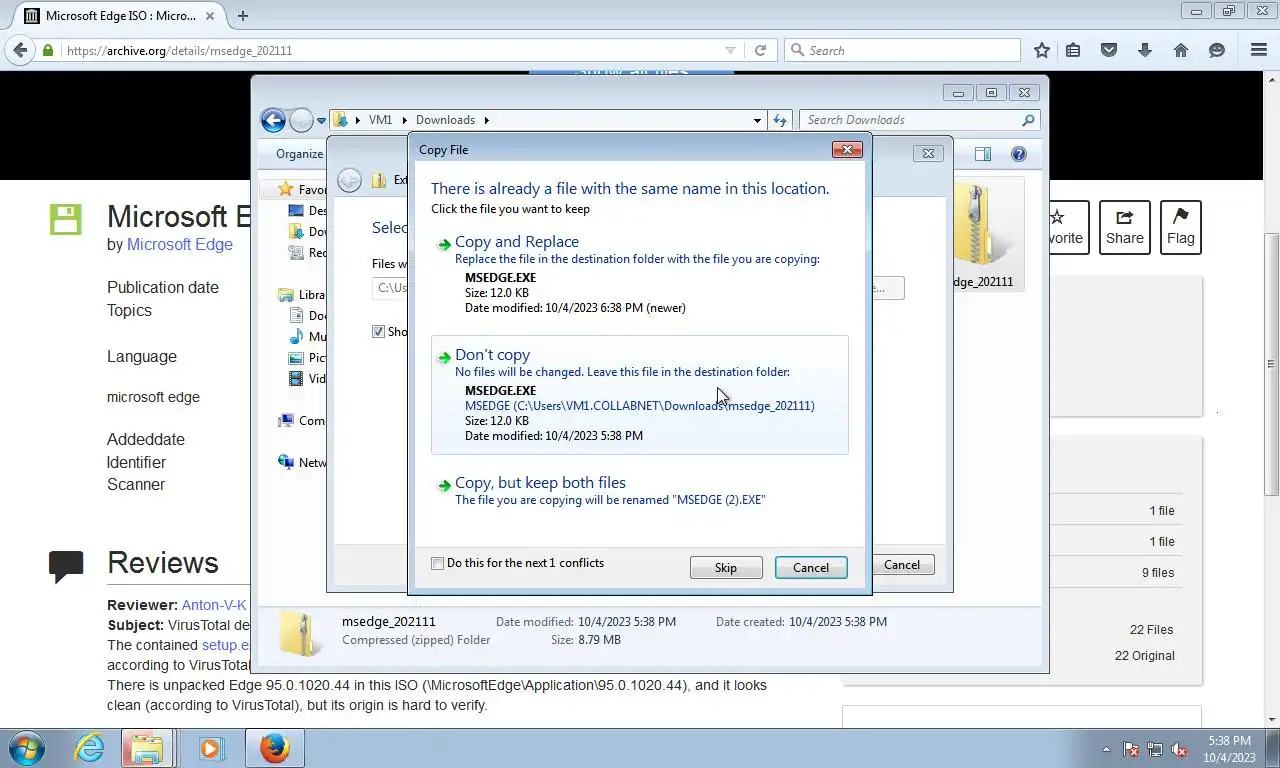Close the Copy File dialog
The image size is (1280, 768).
(x=847, y=149)
